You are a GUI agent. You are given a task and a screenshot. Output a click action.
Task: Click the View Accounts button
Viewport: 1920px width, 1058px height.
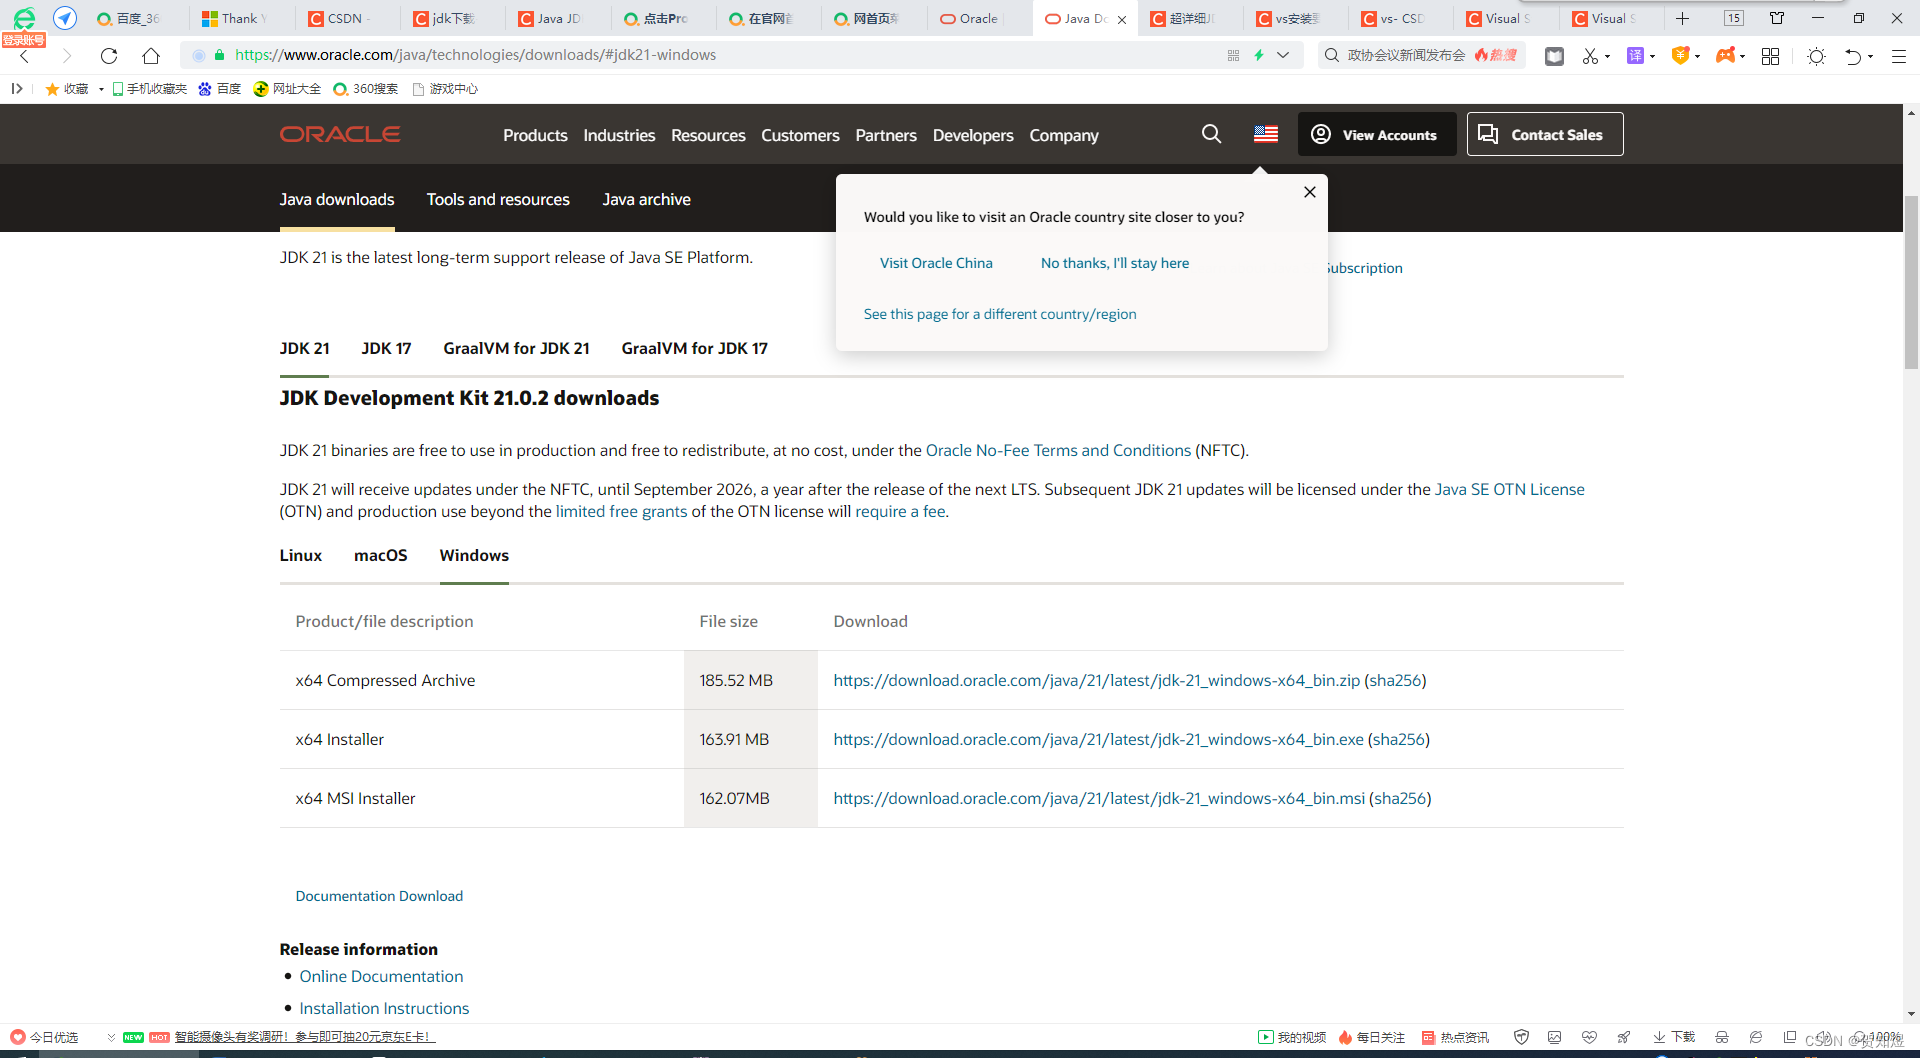(1377, 134)
